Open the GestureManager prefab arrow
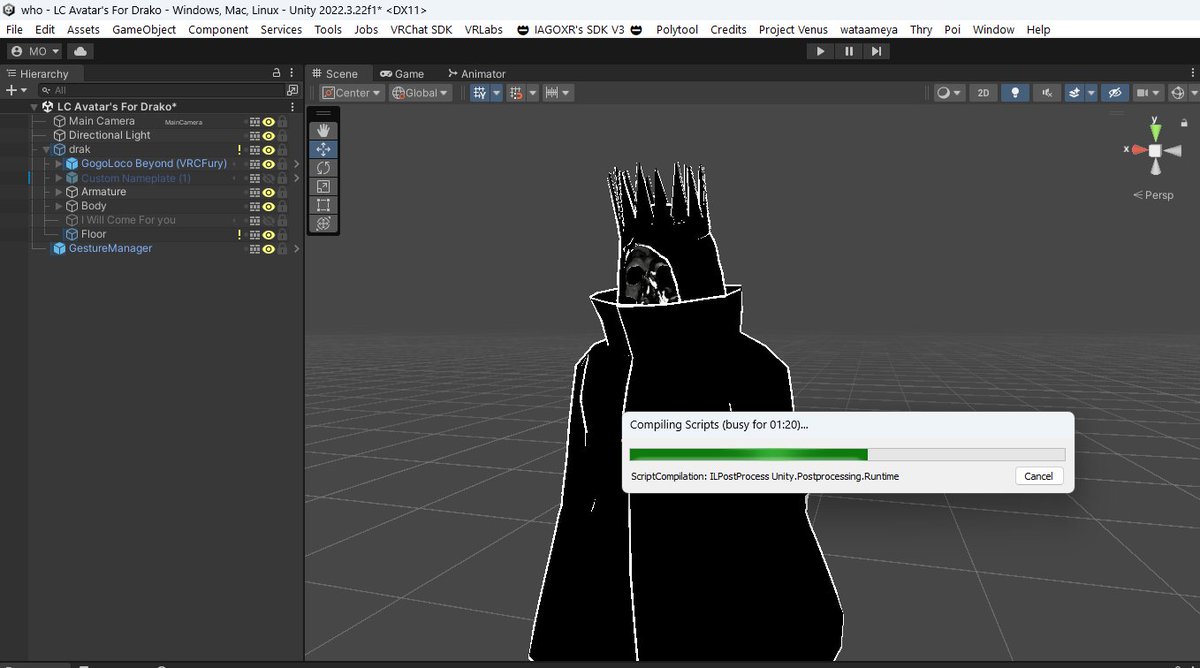The height and width of the screenshot is (668, 1200). tap(296, 248)
